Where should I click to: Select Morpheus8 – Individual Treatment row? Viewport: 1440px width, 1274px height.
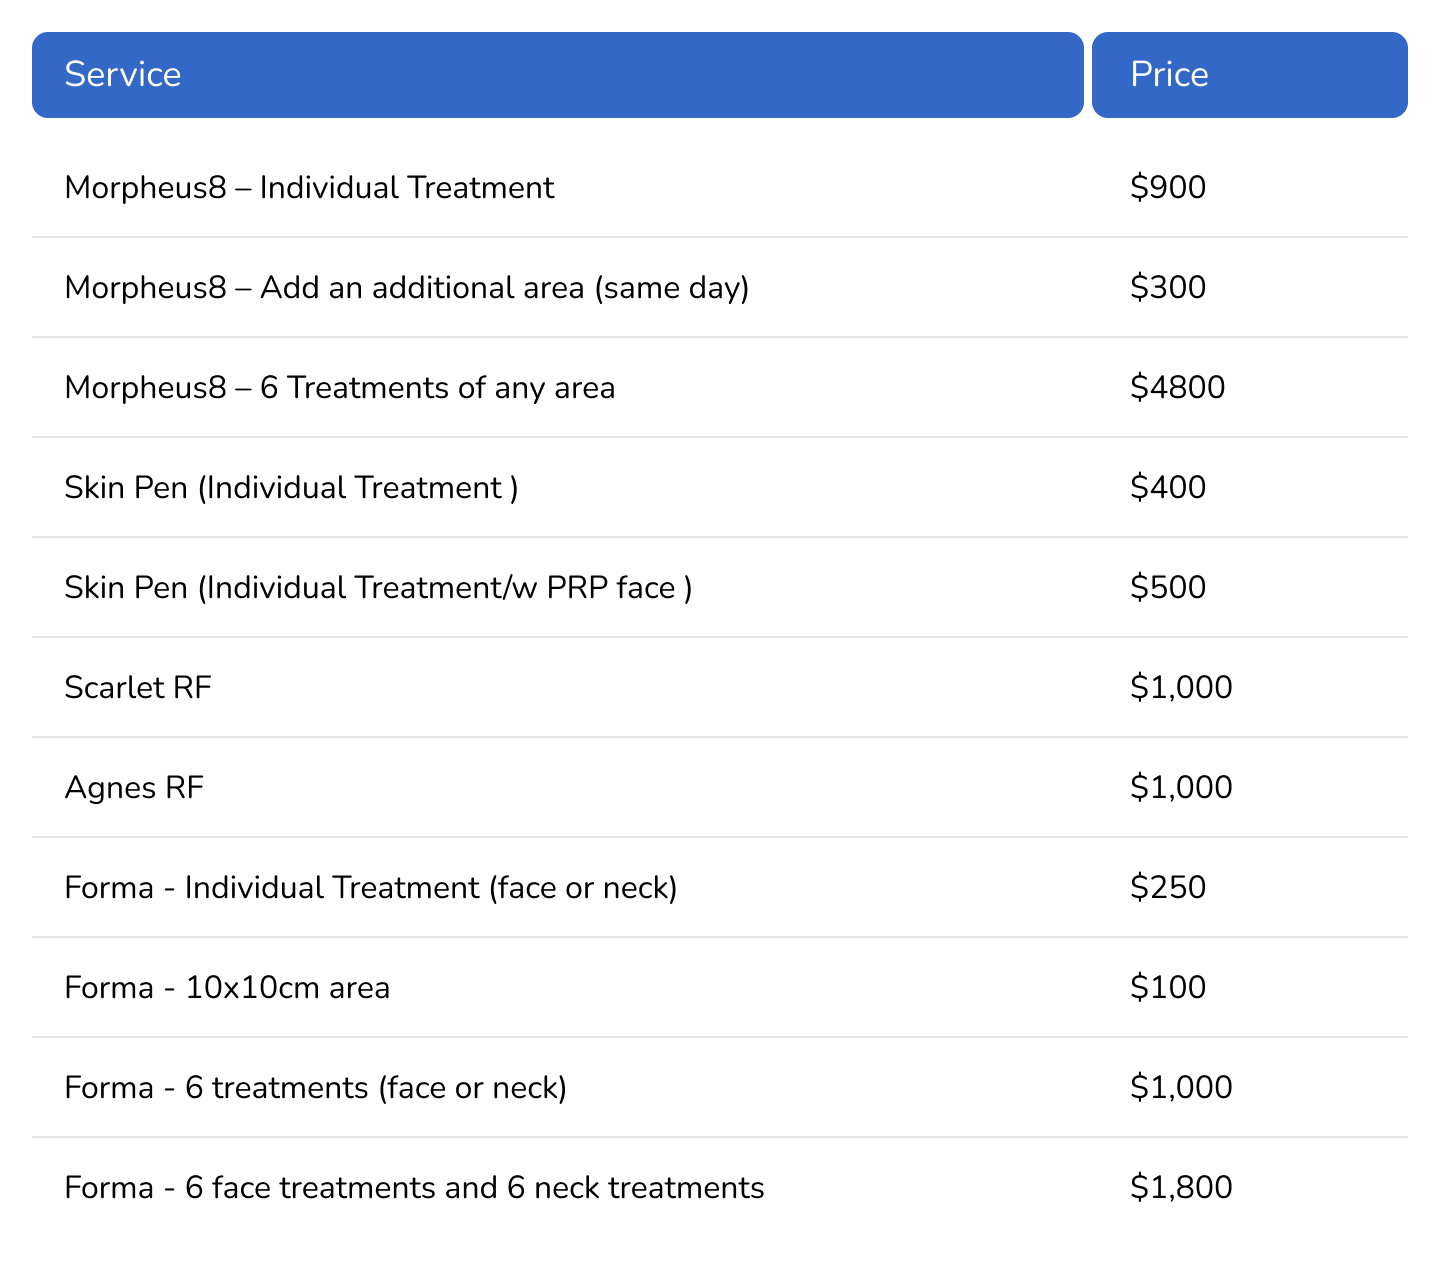(x=309, y=188)
